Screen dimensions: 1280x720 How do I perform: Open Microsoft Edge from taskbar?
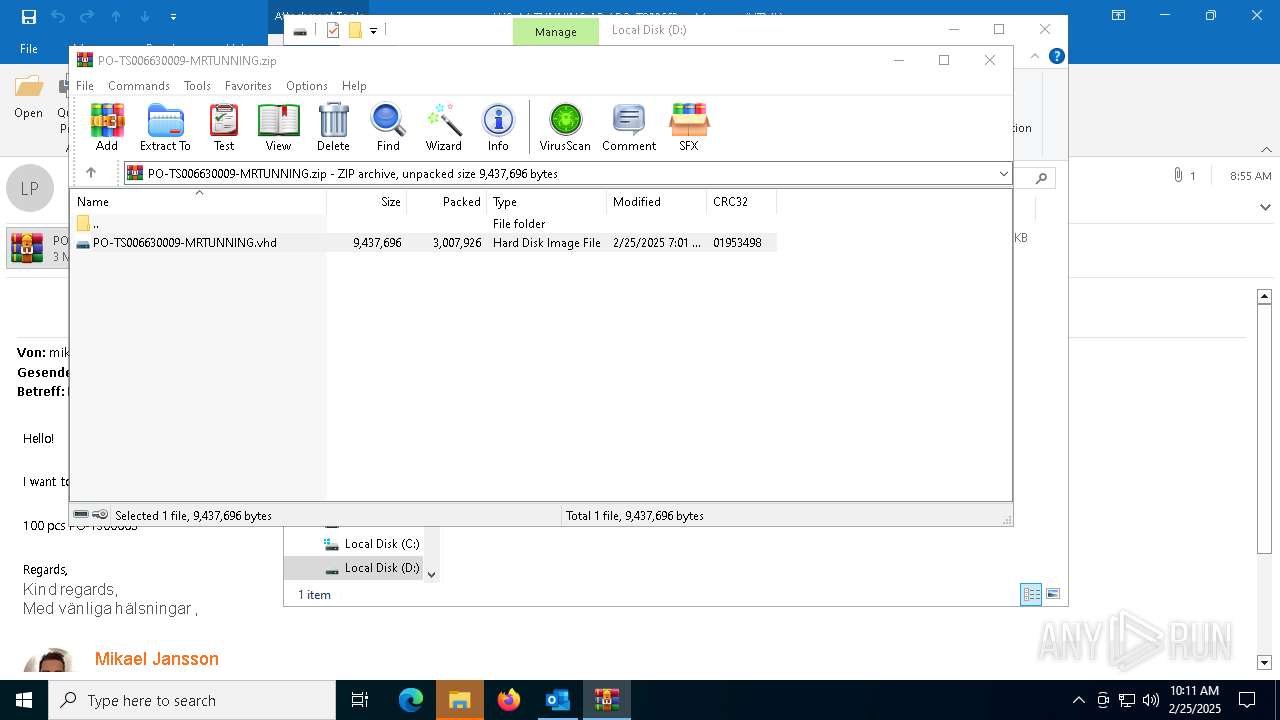[411, 700]
